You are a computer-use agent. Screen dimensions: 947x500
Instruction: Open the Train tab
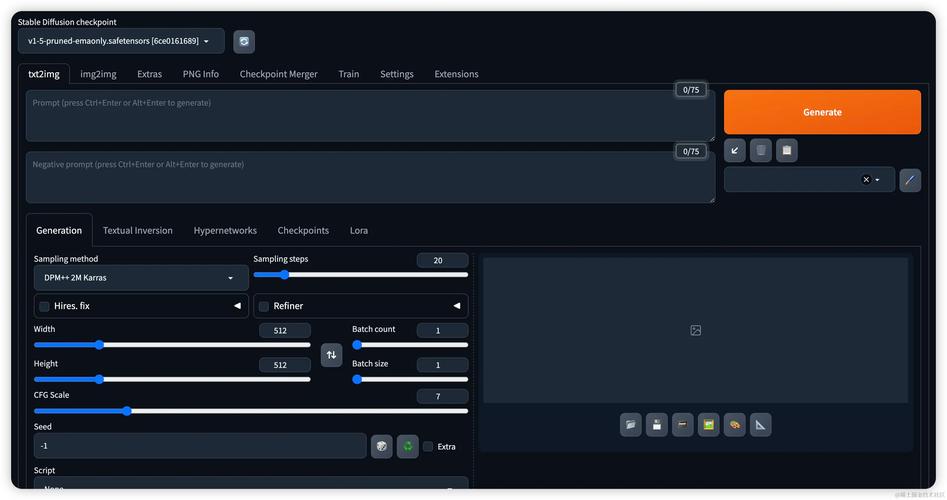(348, 74)
